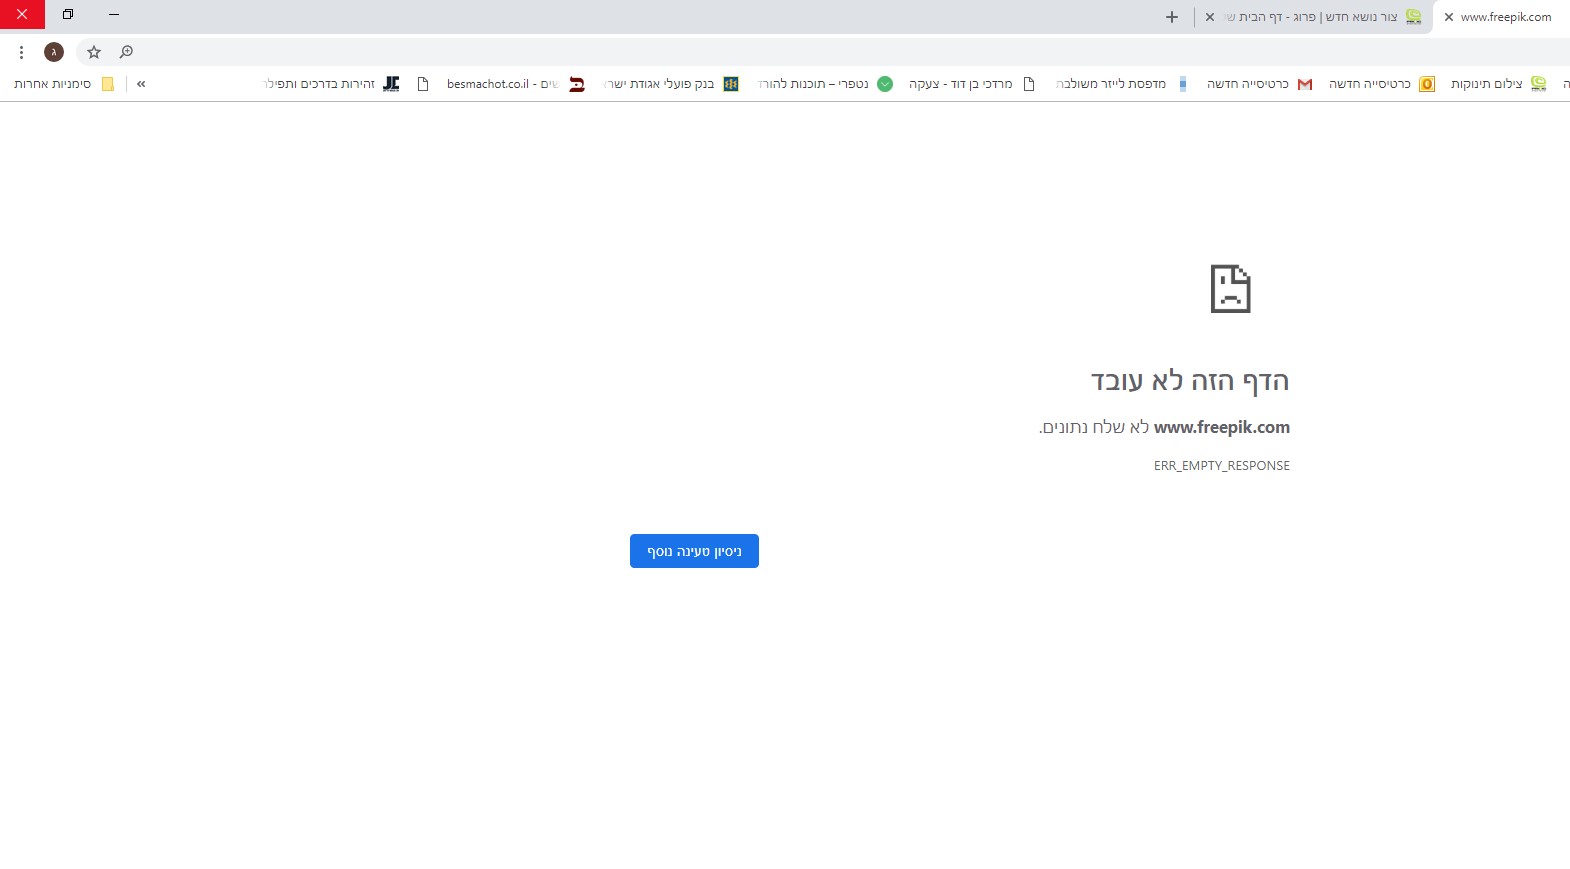Open the מדפסת לייזר משולבת bookmark
Image resolution: width=1570 pixels, height=869 pixels.
tap(1122, 84)
